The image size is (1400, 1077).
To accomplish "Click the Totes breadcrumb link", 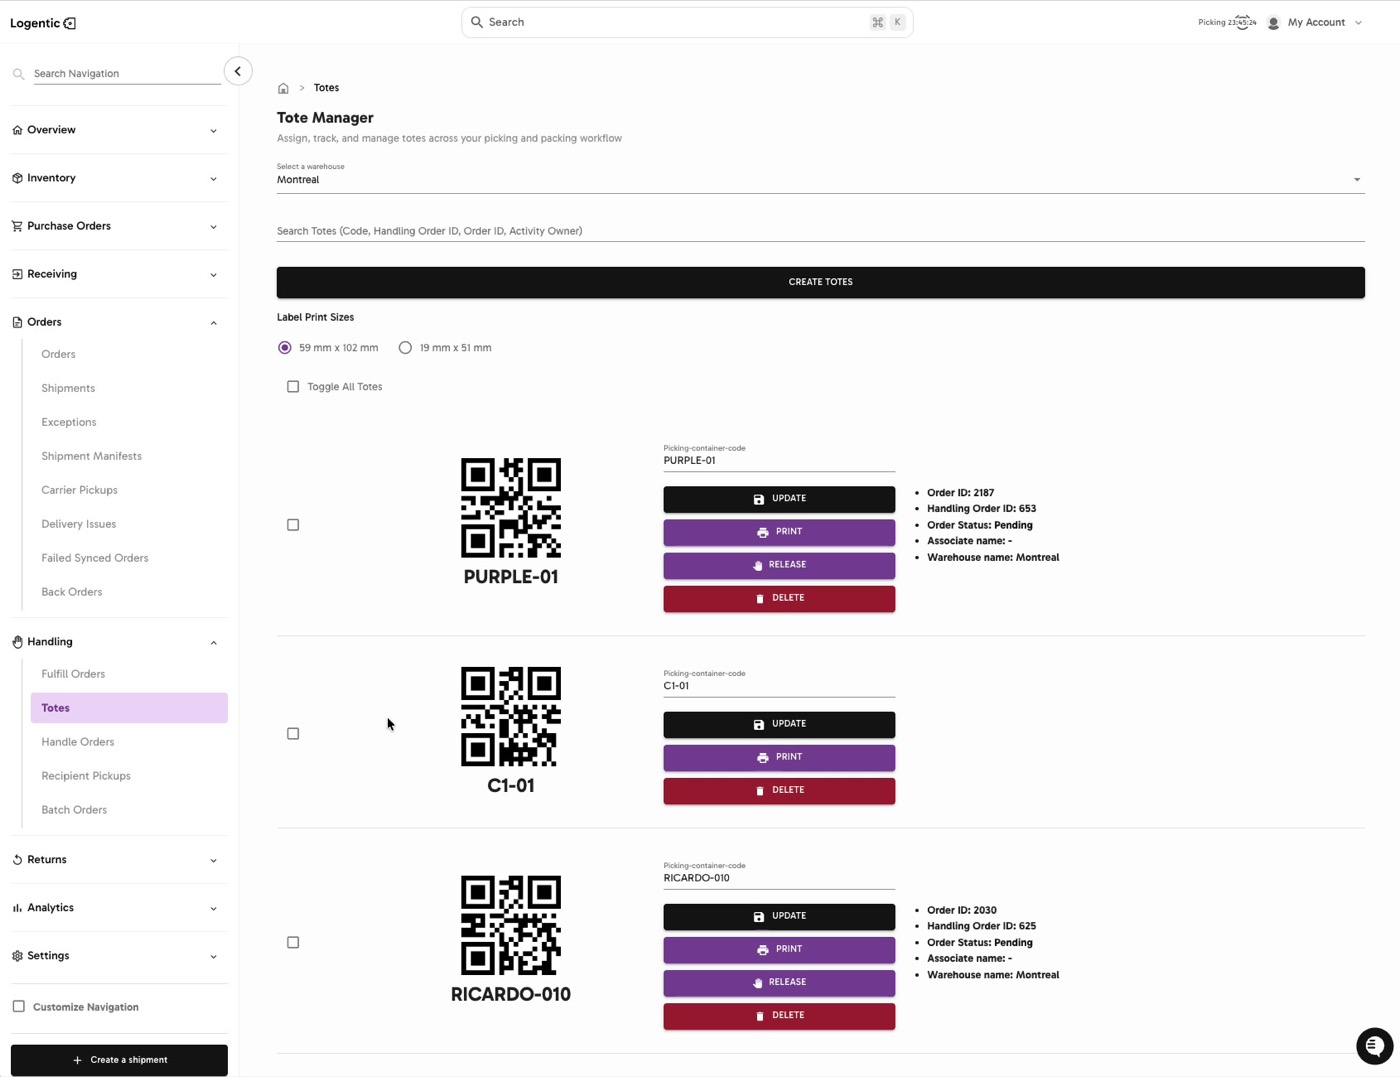I will 326,88.
